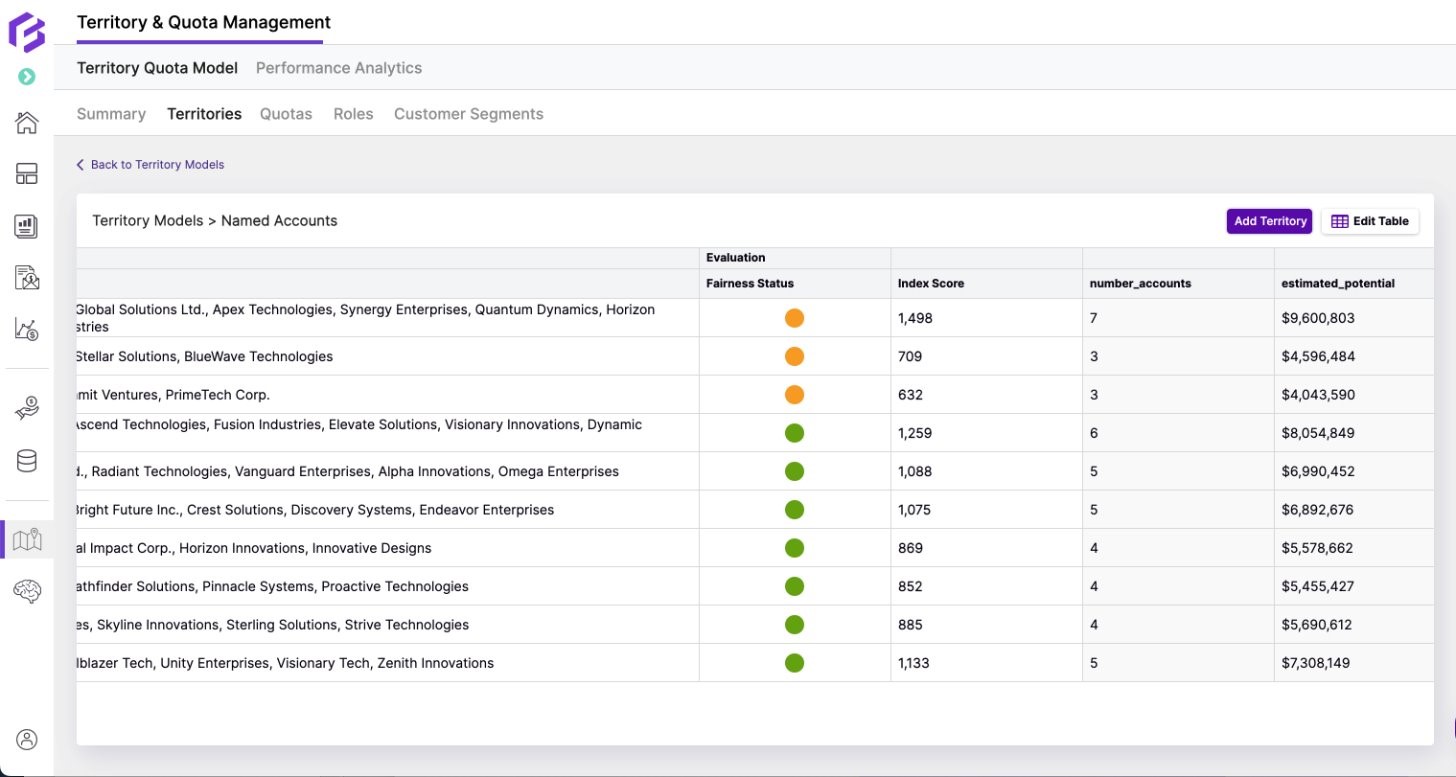Click the orange fairness status dot for 1,498 row

[x=794, y=318]
